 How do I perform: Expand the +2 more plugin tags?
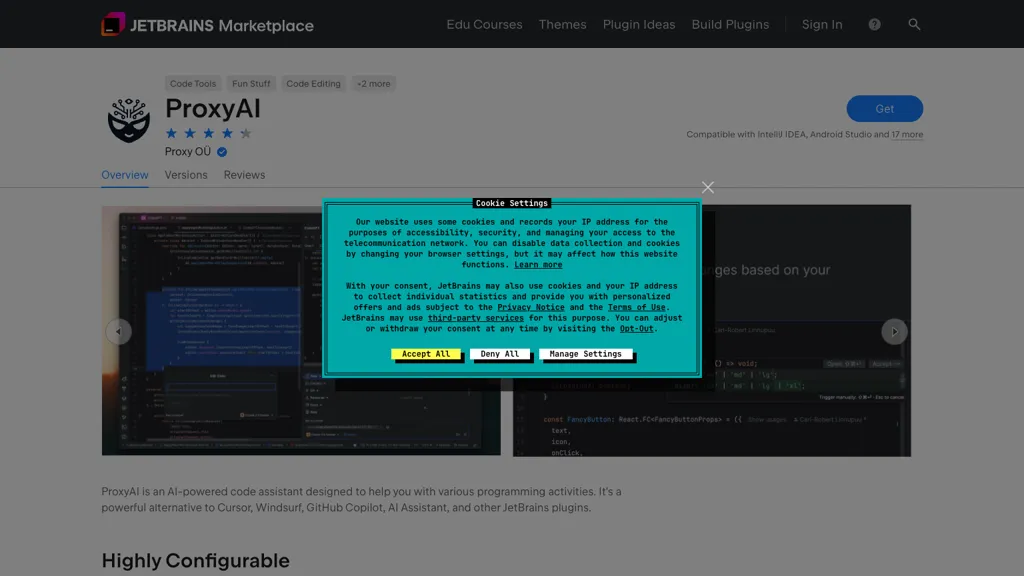point(373,83)
